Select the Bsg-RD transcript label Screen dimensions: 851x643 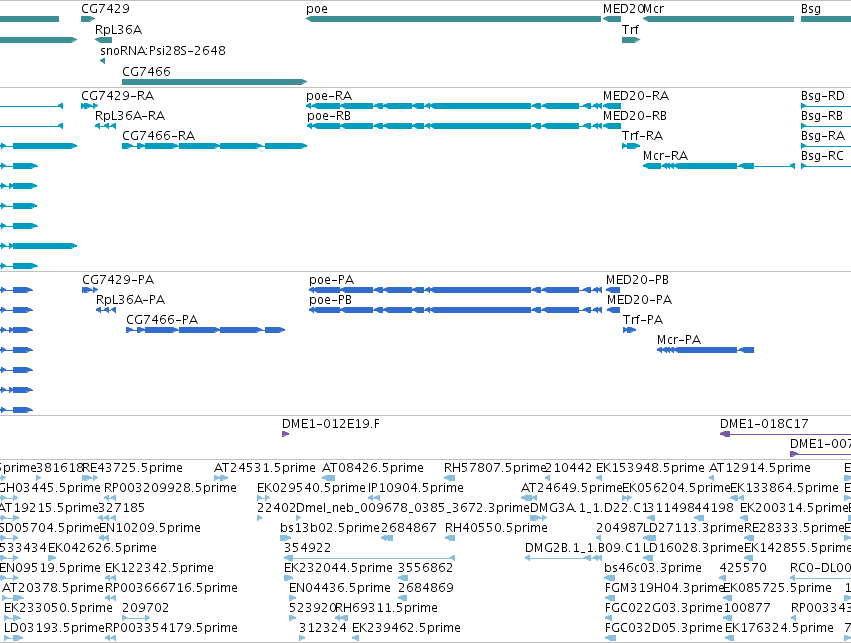tap(823, 96)
